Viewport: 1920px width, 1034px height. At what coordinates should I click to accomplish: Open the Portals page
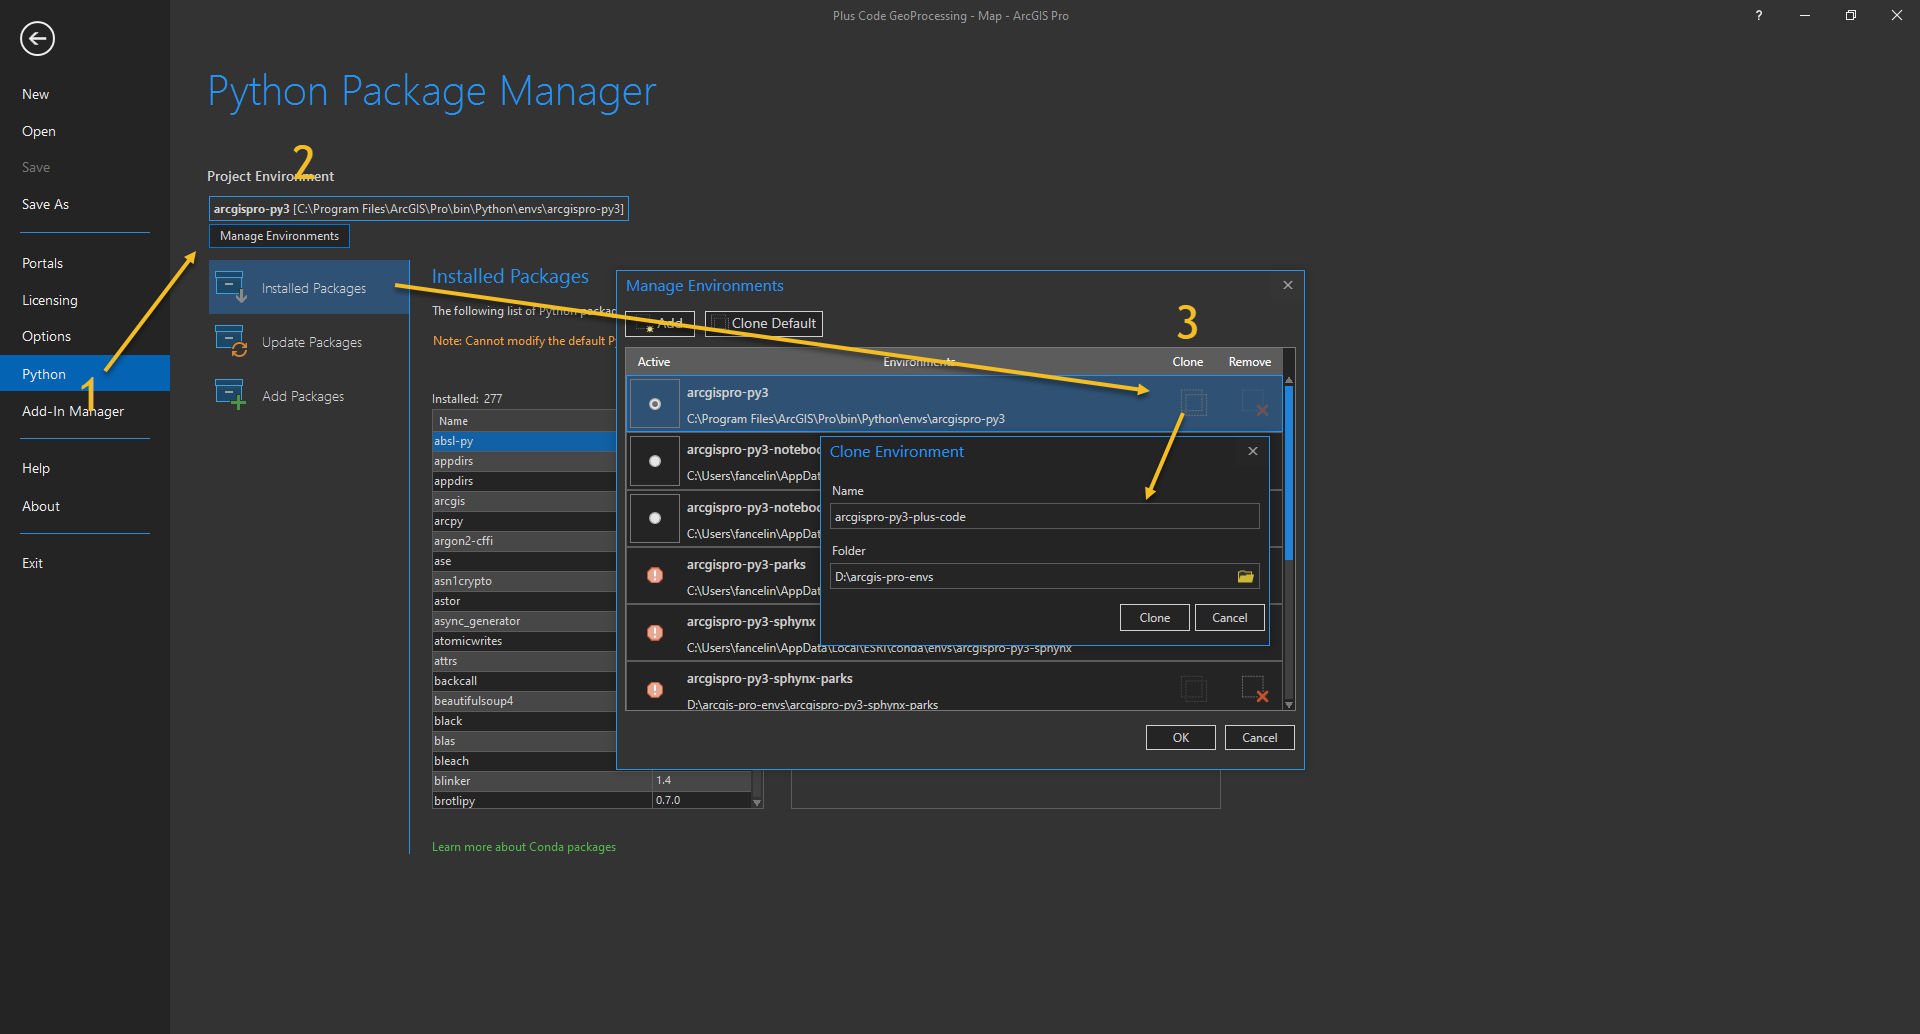point(42,263)
